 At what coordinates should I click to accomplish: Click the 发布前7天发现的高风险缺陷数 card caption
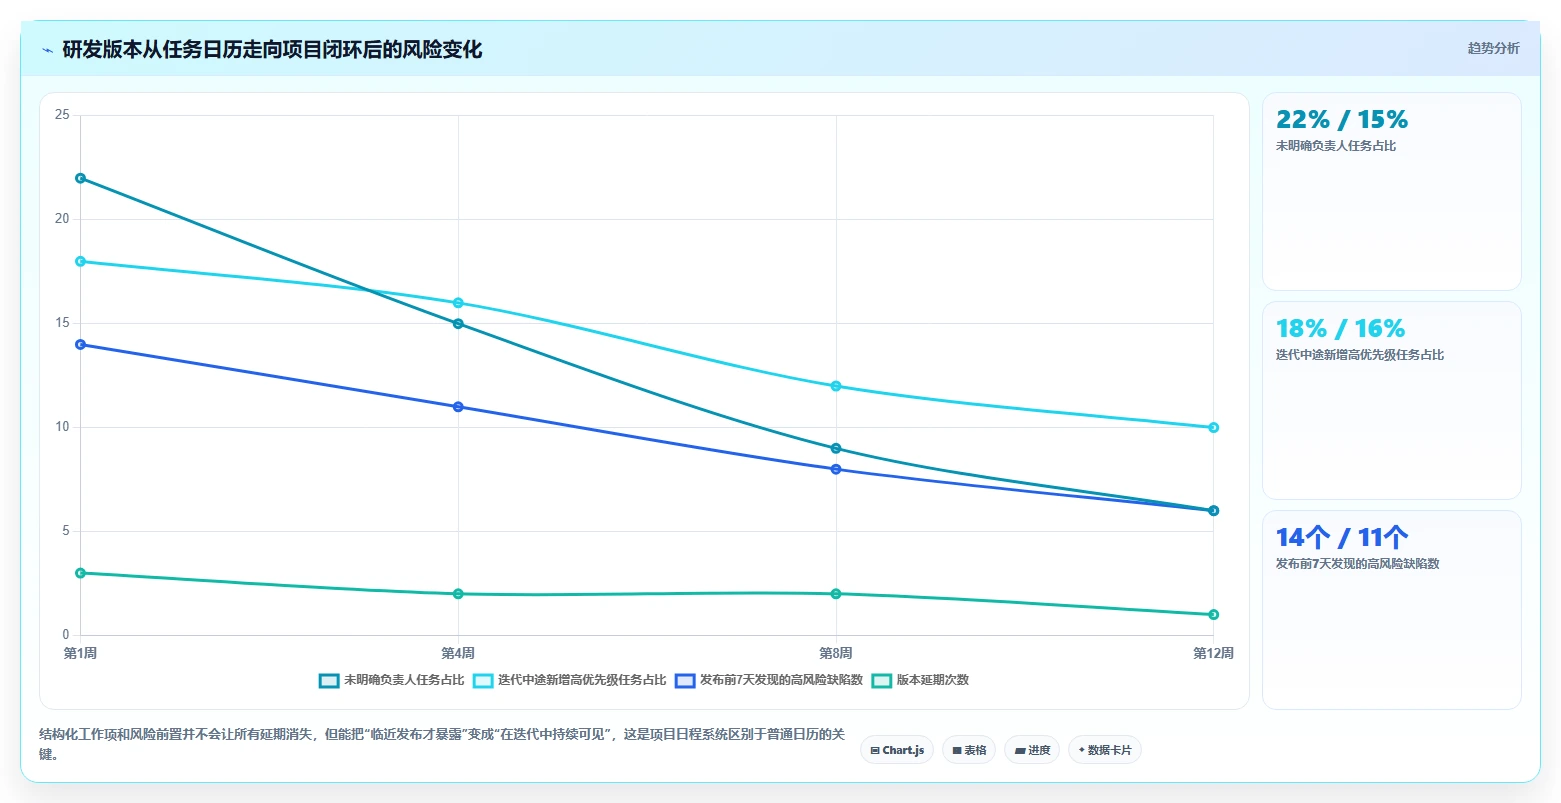[x=1358, y=564]
